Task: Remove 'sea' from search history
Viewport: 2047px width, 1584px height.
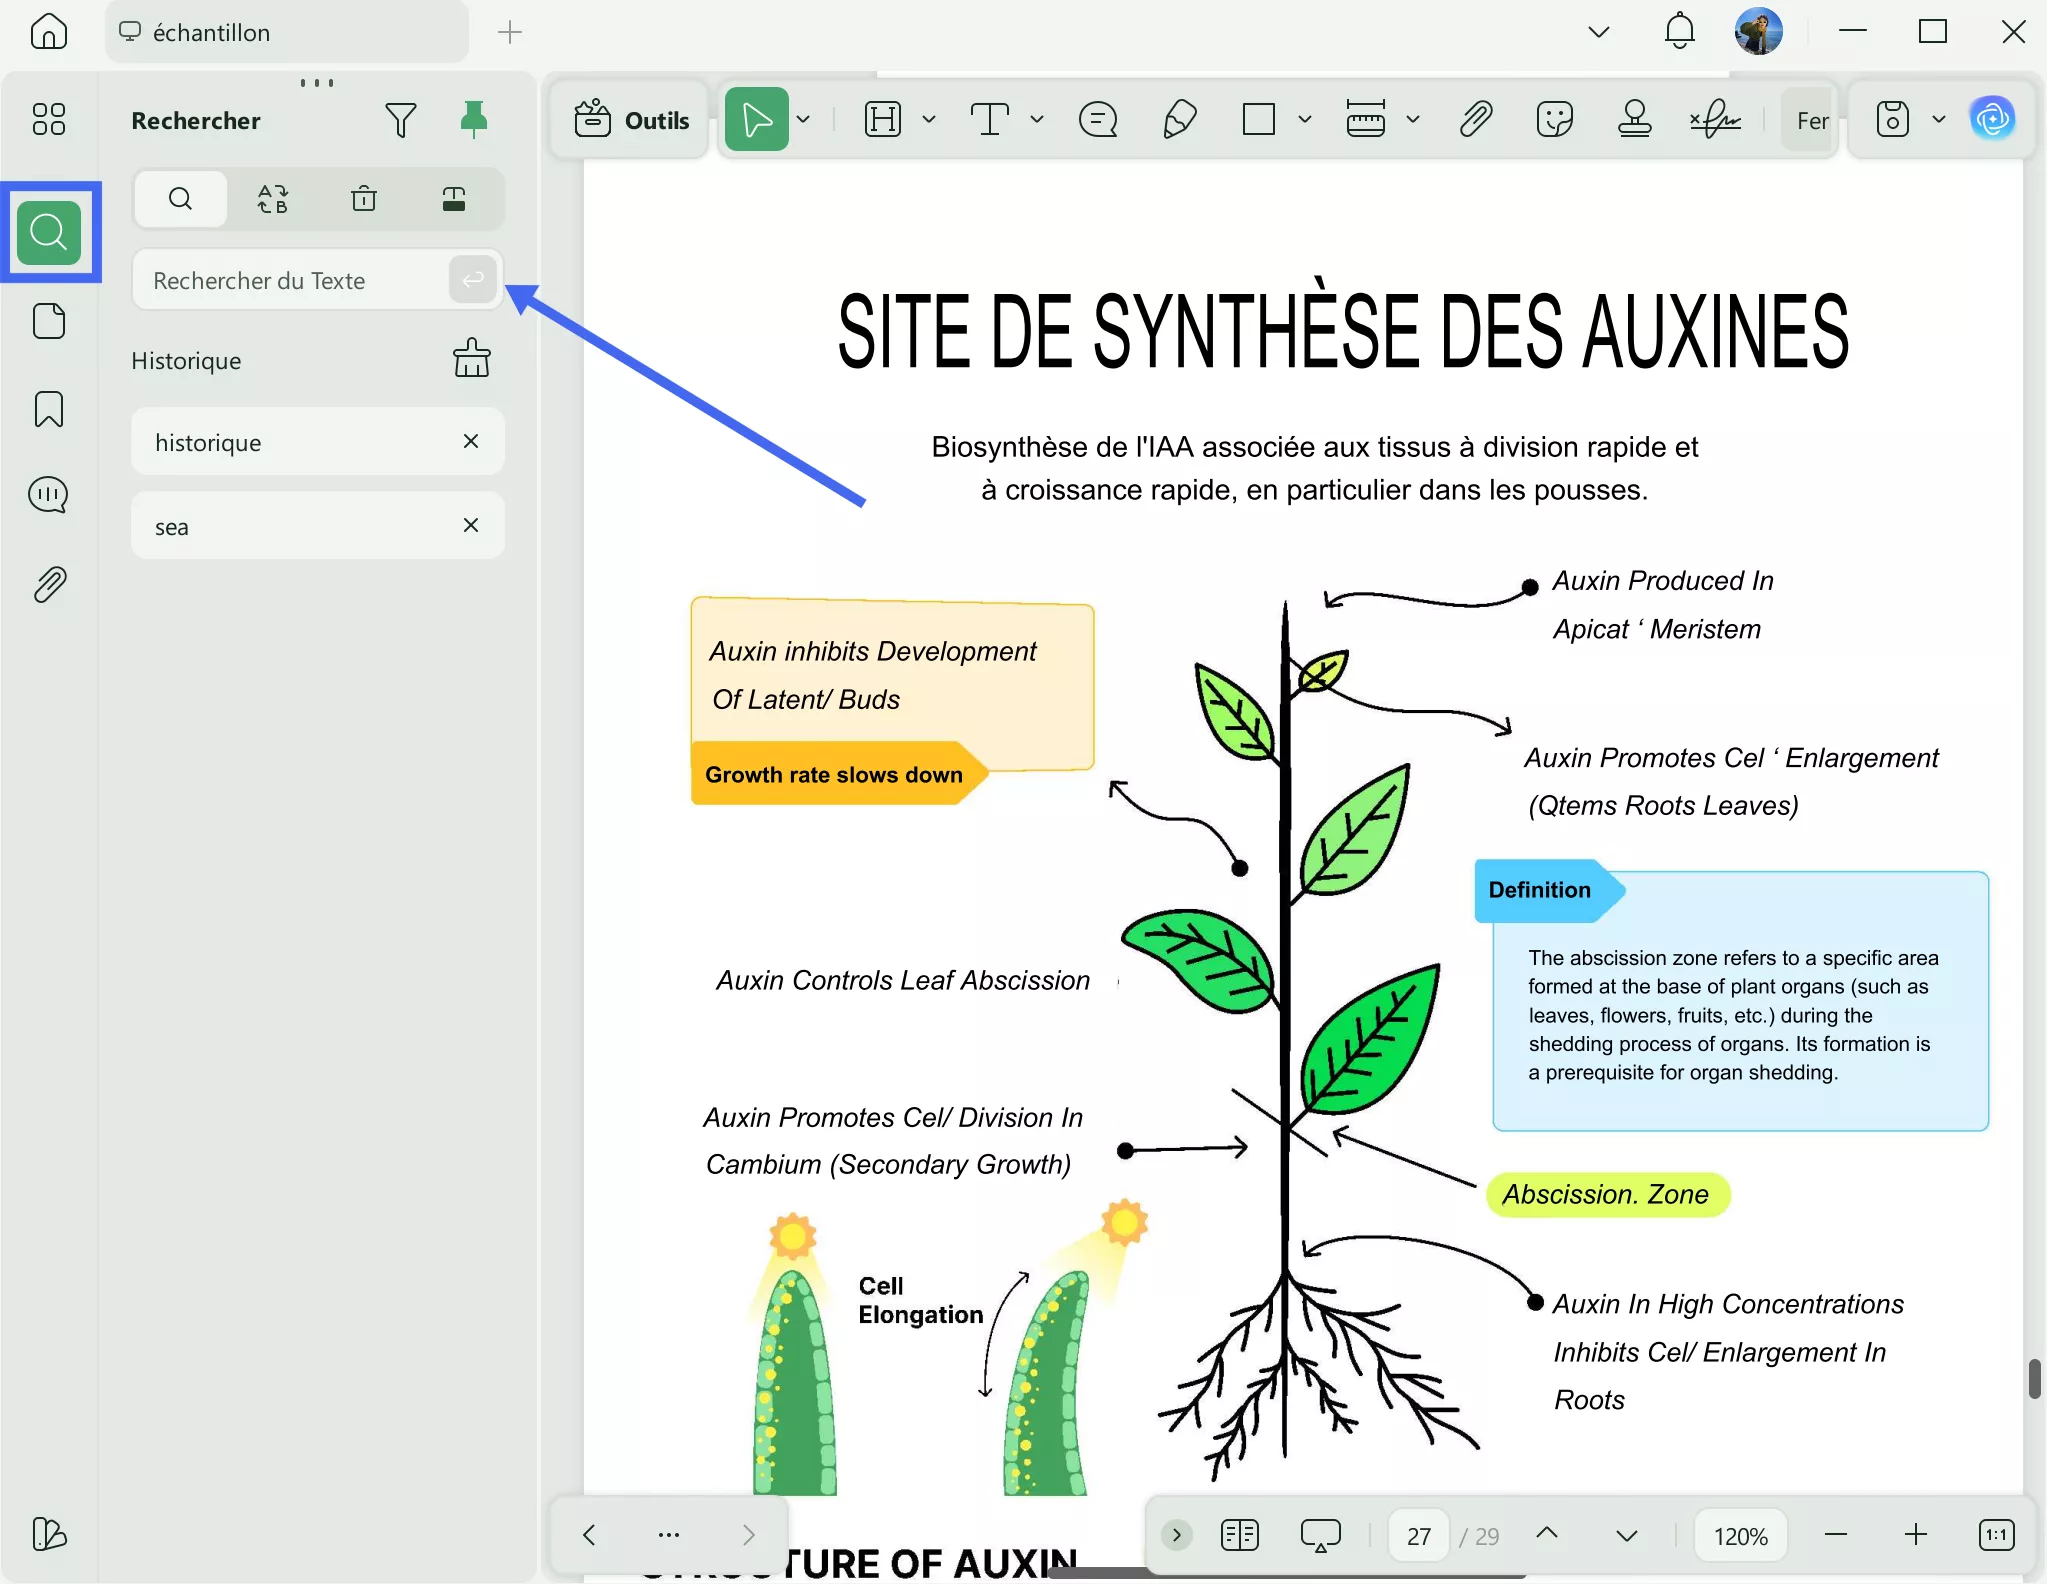Action: (x=471, y=524)
